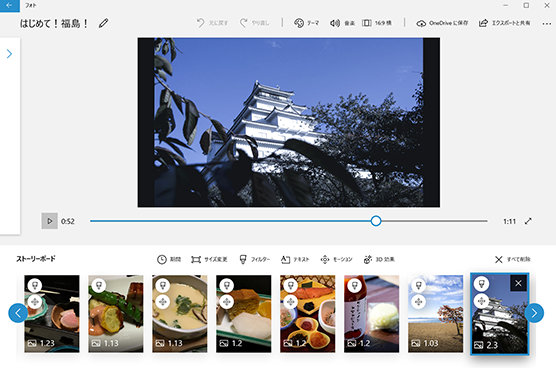Click filter badge on pepper clip
This screenshot has height=368, width=556.
[99, 285]
